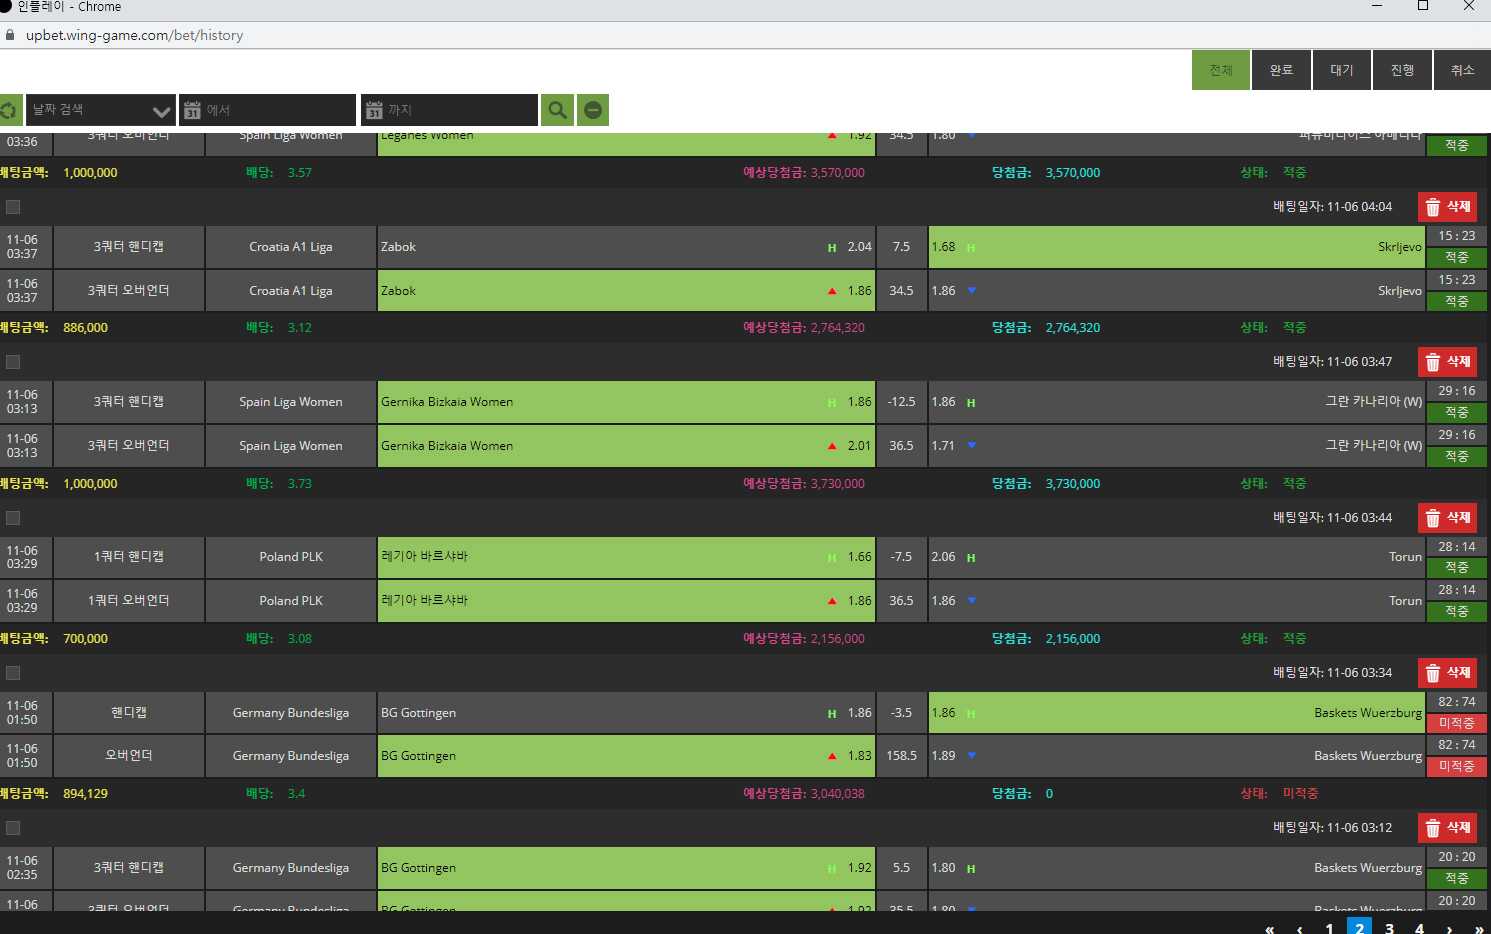Switch to the 취소 tab
This screenshot has height=934, width=1491.
pyautogui.click(x=1462, y=70)
